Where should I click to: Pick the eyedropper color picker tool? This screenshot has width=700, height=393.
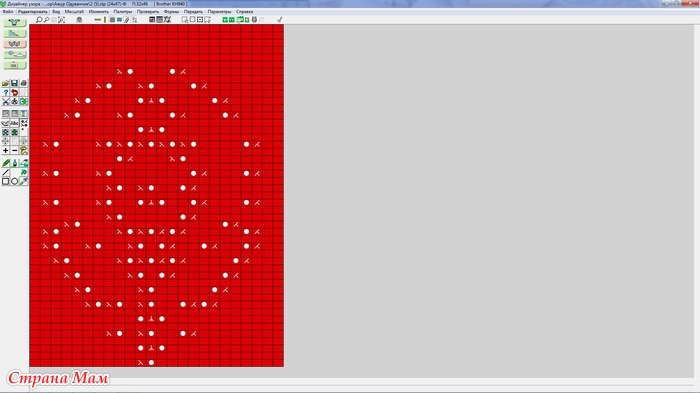coord(24,181)
